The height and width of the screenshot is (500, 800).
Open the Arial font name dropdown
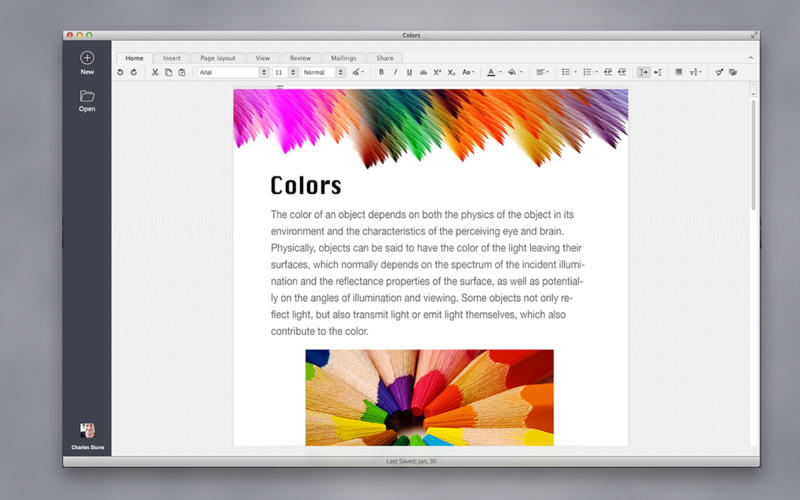point(264,72)
